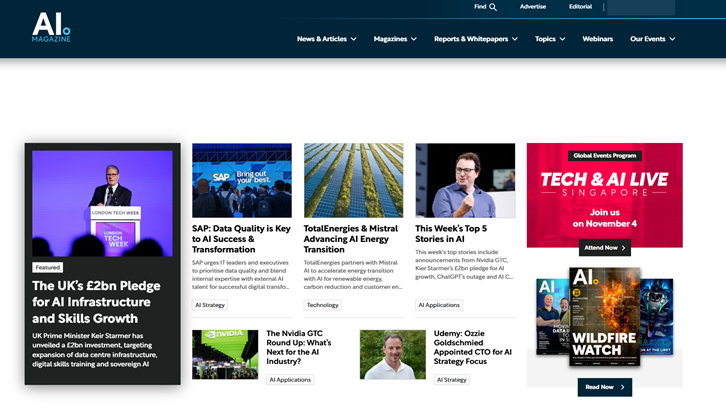726x410 pixels.
Task: Open The UK's £2bn Pledge article headline
Action: click(96, 302)
